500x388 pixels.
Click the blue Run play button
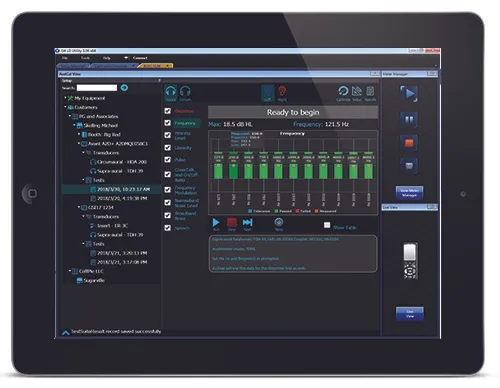(216, 222)
